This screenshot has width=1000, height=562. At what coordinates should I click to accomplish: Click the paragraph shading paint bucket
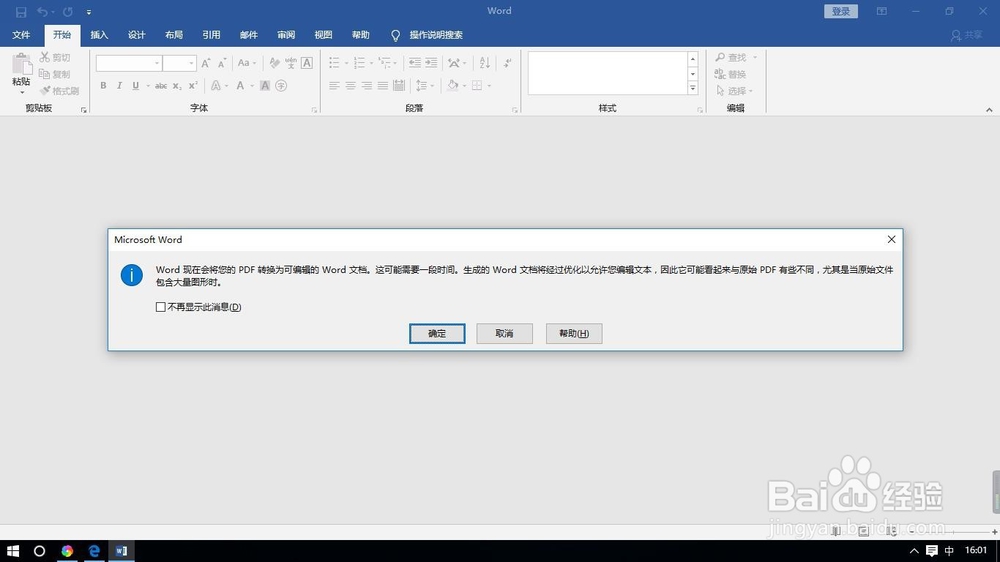pyautogui.click(x=452, y=85)
